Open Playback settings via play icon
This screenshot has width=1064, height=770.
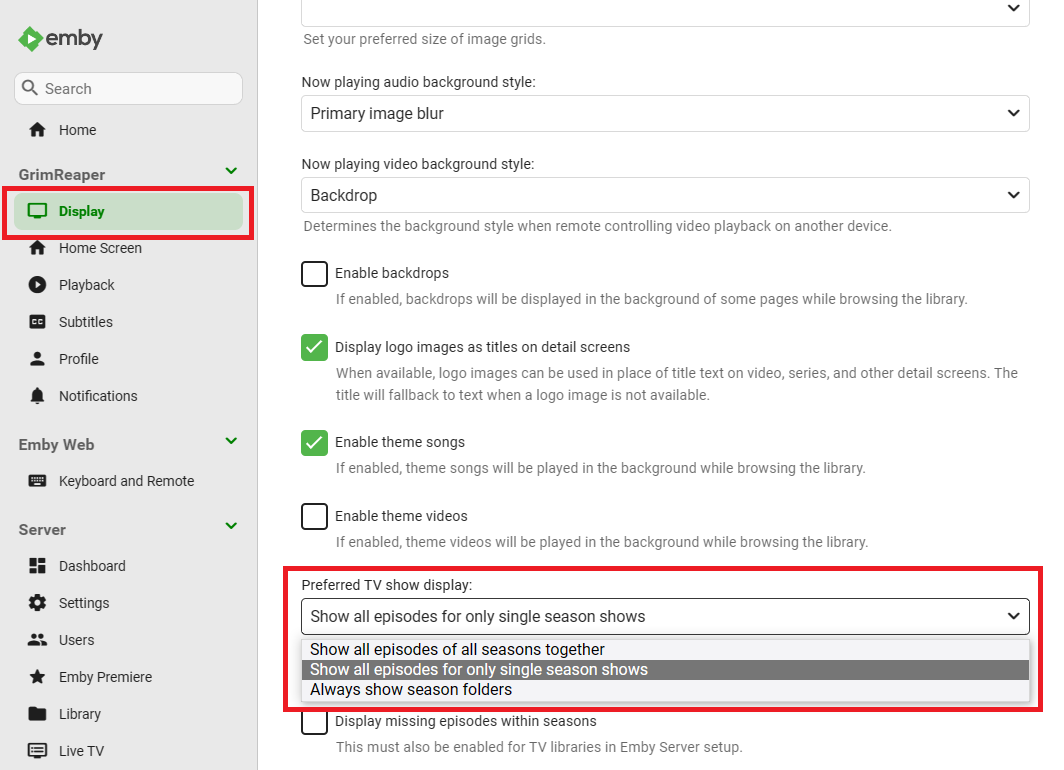38,285
